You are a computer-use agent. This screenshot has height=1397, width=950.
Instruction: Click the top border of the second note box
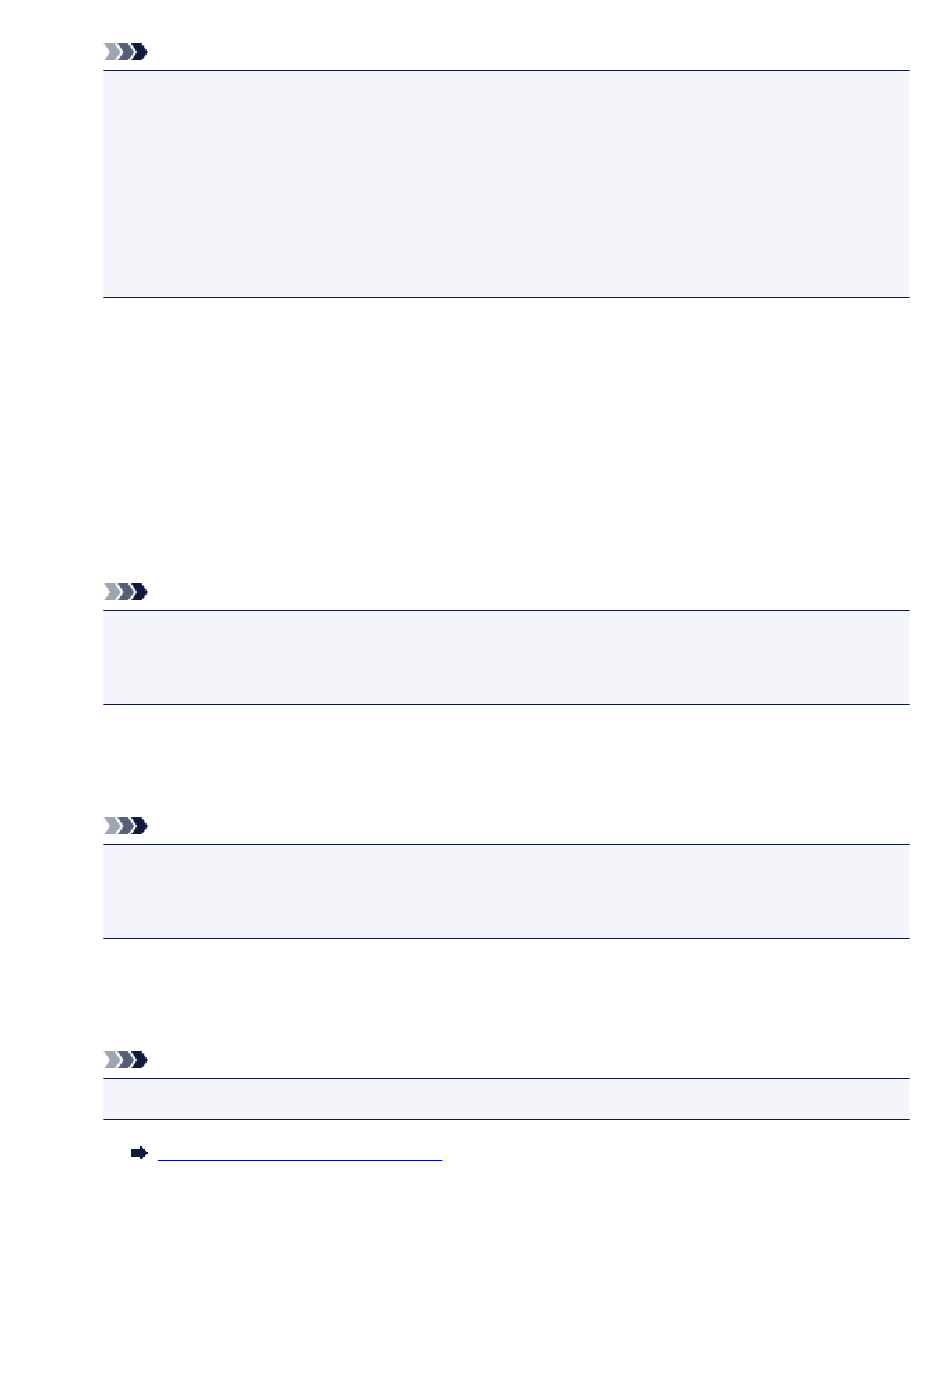click(x=506, y=611)
